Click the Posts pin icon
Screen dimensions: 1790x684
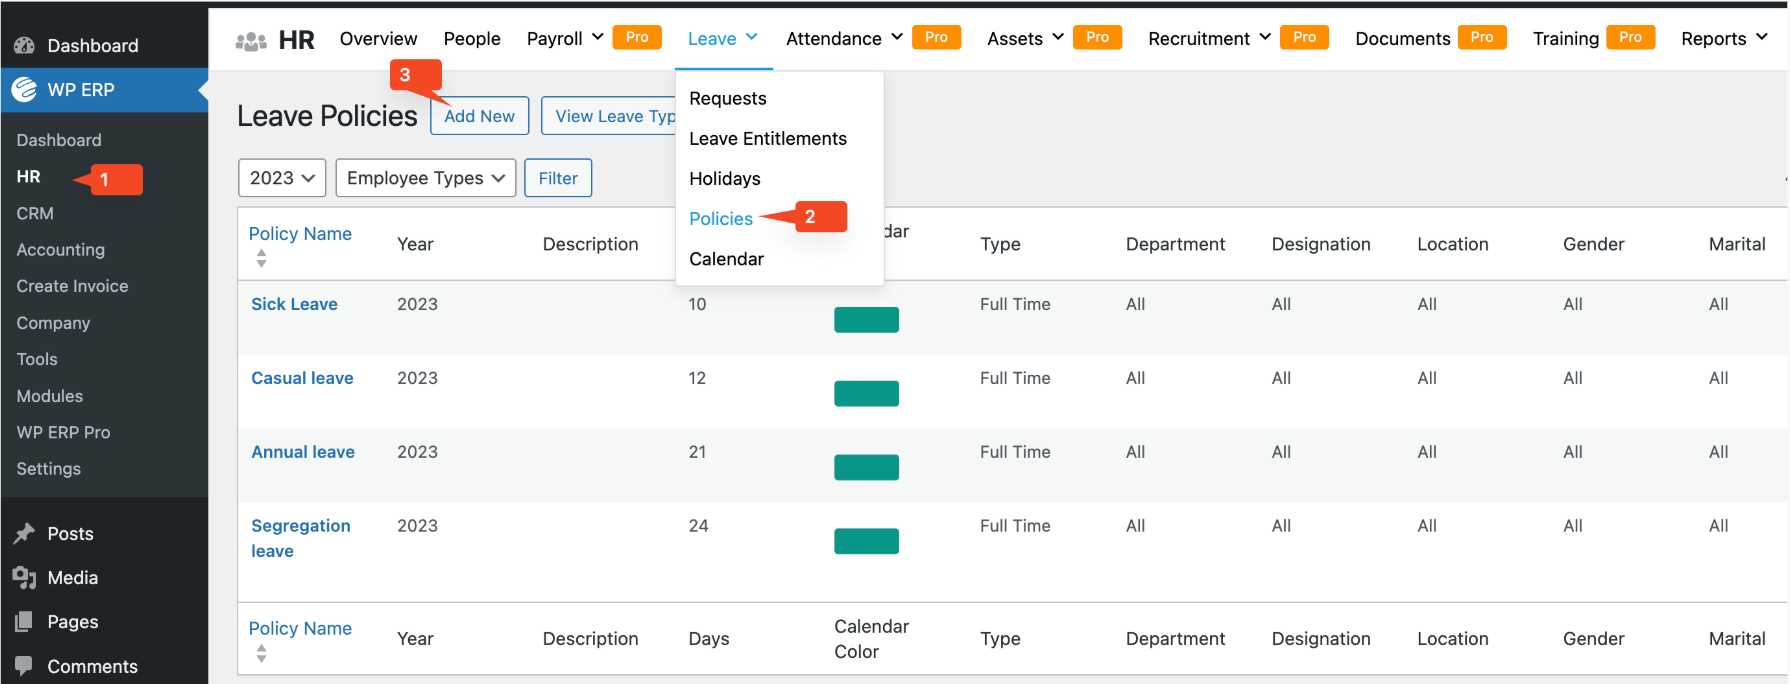tap(24, 534)
